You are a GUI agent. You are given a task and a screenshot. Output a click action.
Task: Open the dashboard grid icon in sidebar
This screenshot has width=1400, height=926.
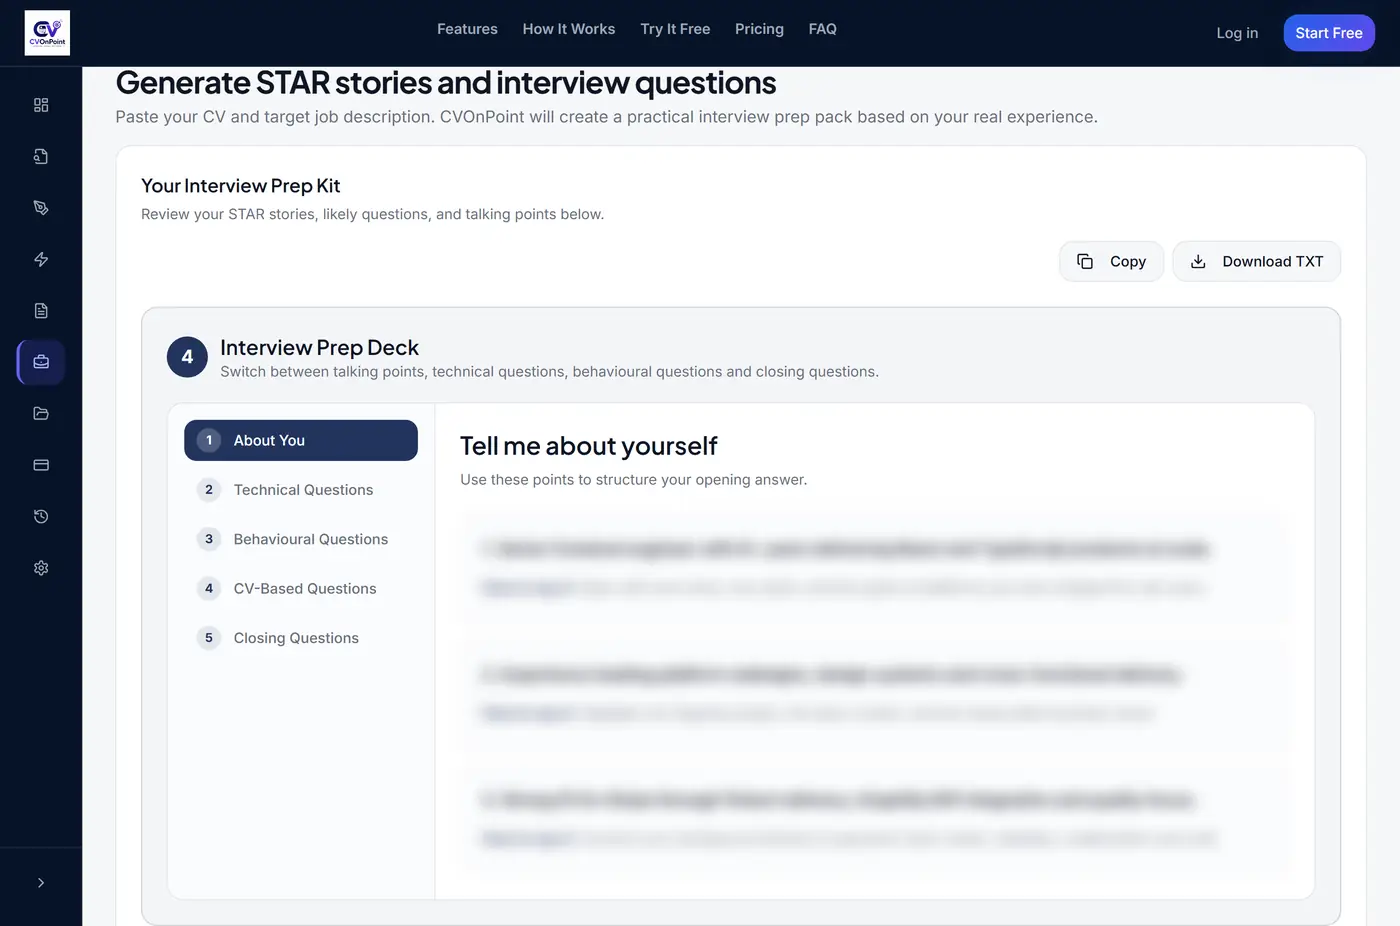[x=41, y=105]
